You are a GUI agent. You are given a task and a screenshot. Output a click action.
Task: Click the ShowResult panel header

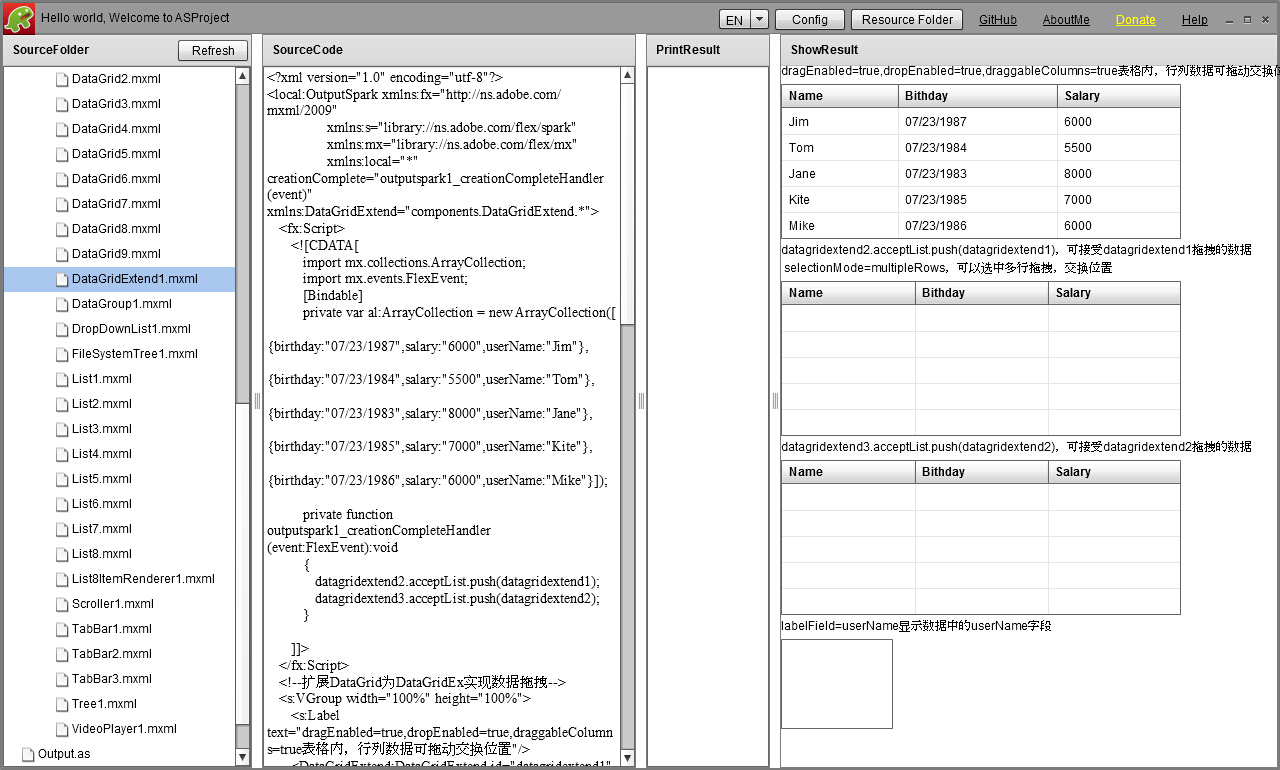tap(1029, 50)
